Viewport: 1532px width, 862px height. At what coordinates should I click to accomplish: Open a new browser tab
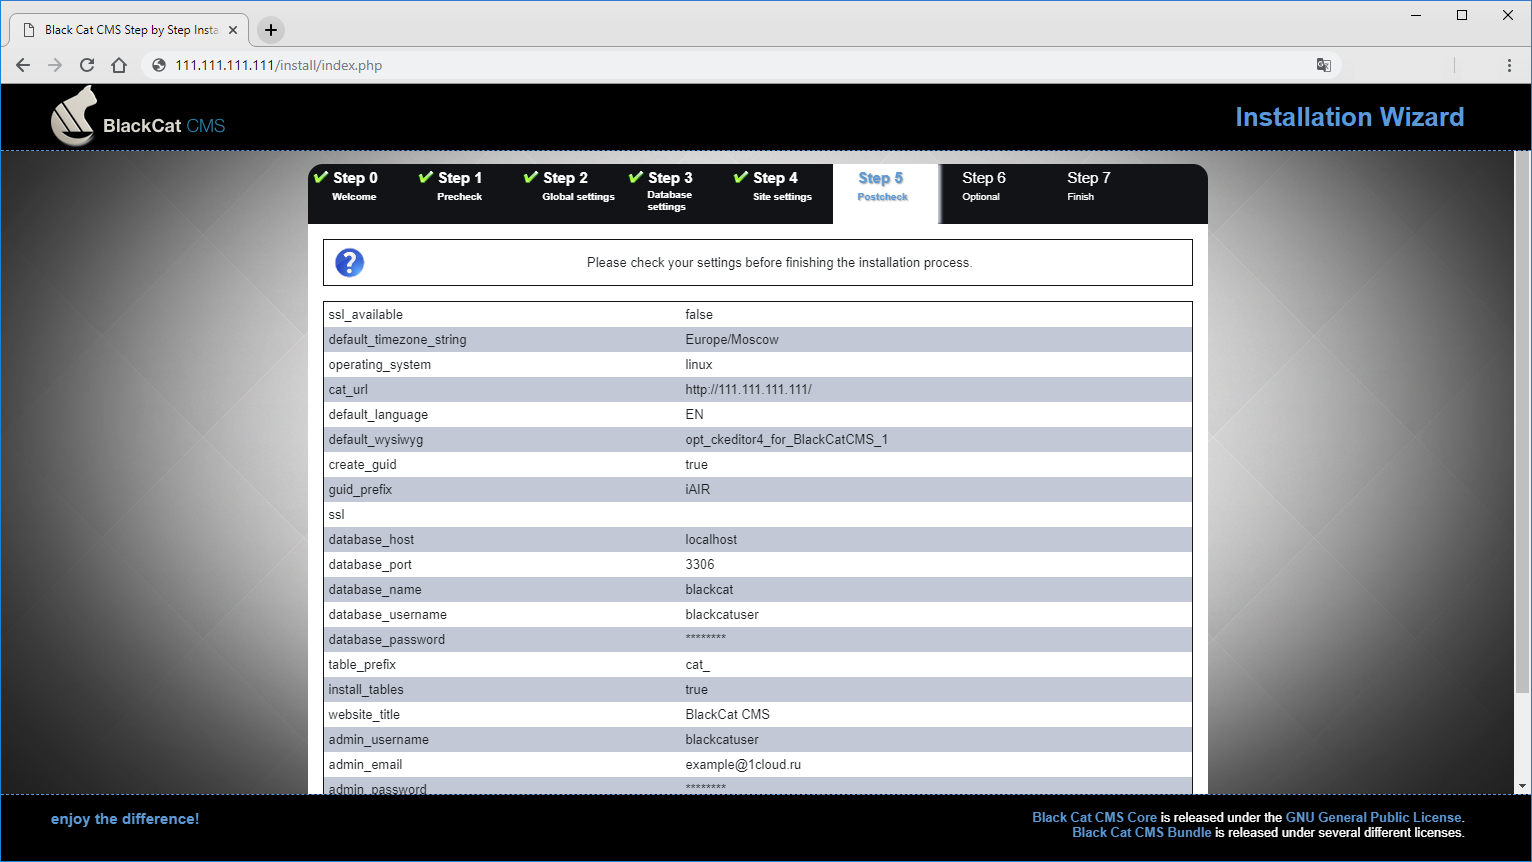click(x=270, y=30)
